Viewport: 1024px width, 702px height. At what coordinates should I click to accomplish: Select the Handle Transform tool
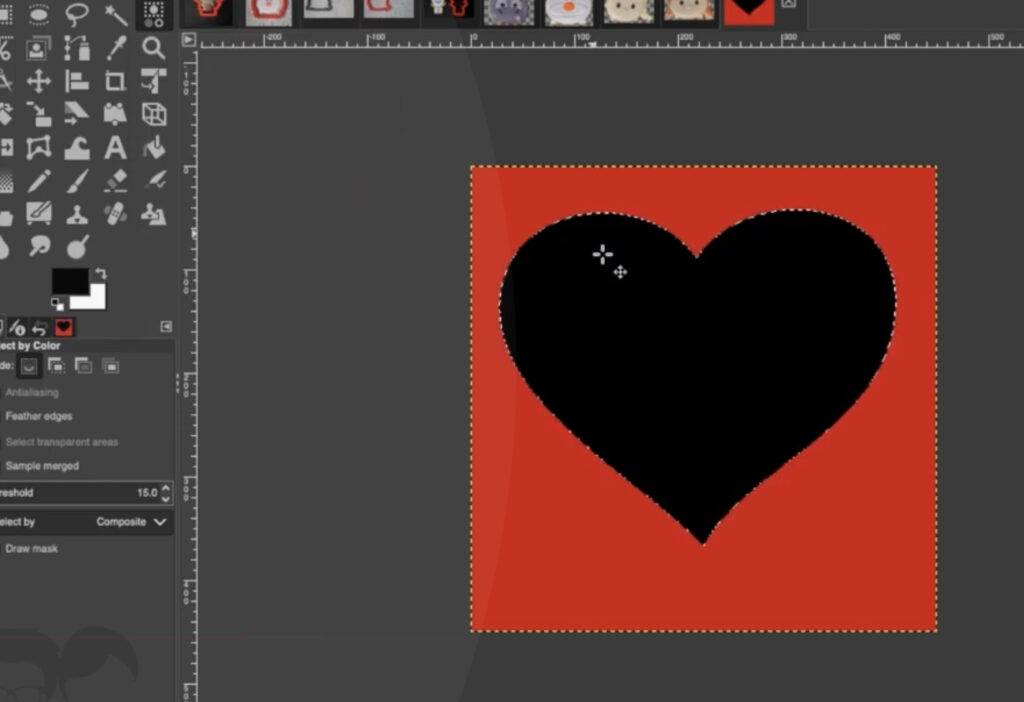tap(116, 114)
